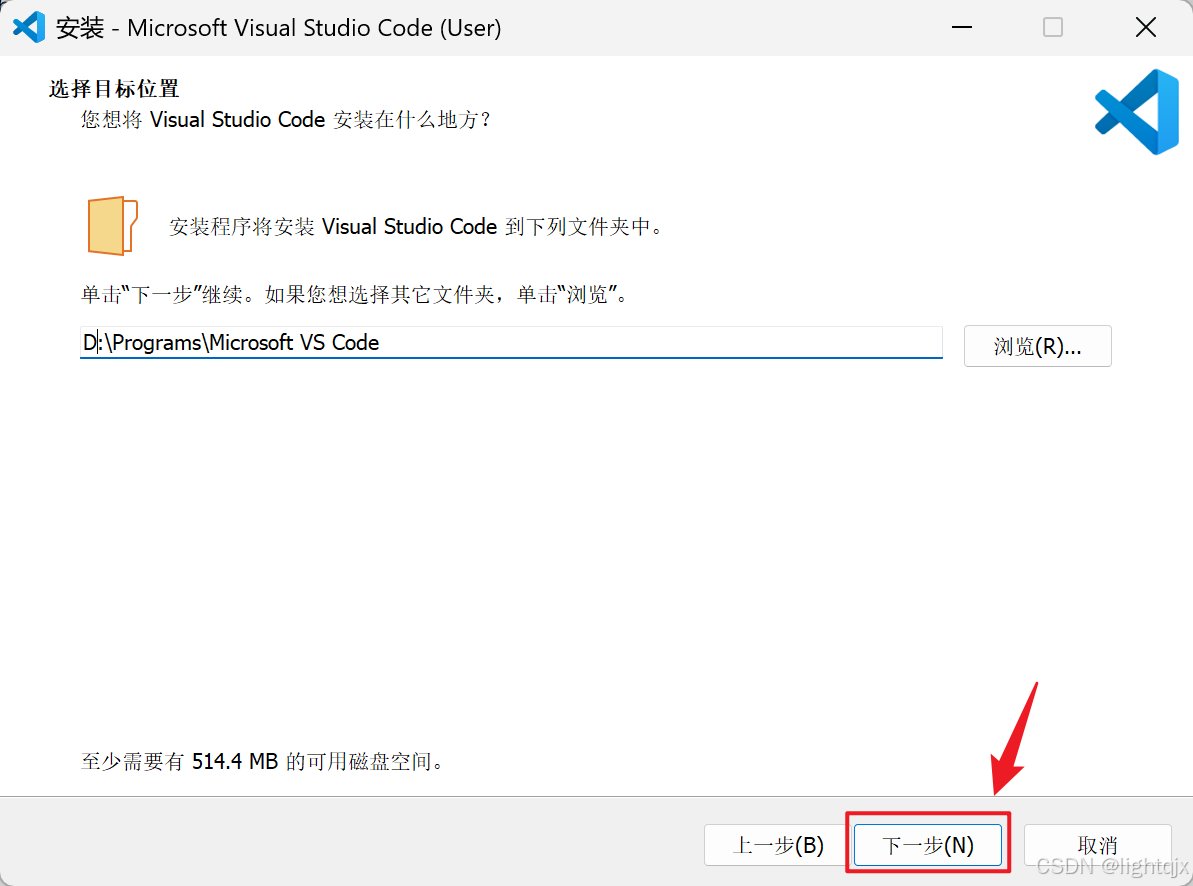Click the yellow folder icon
The width and height of the screenshot is (1193, 886).
(x=112, y=225)
